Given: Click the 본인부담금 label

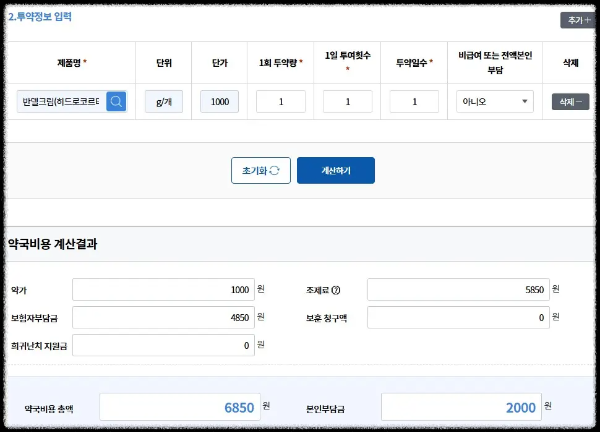Looking at the screenshot, I should tap(325, 409).
